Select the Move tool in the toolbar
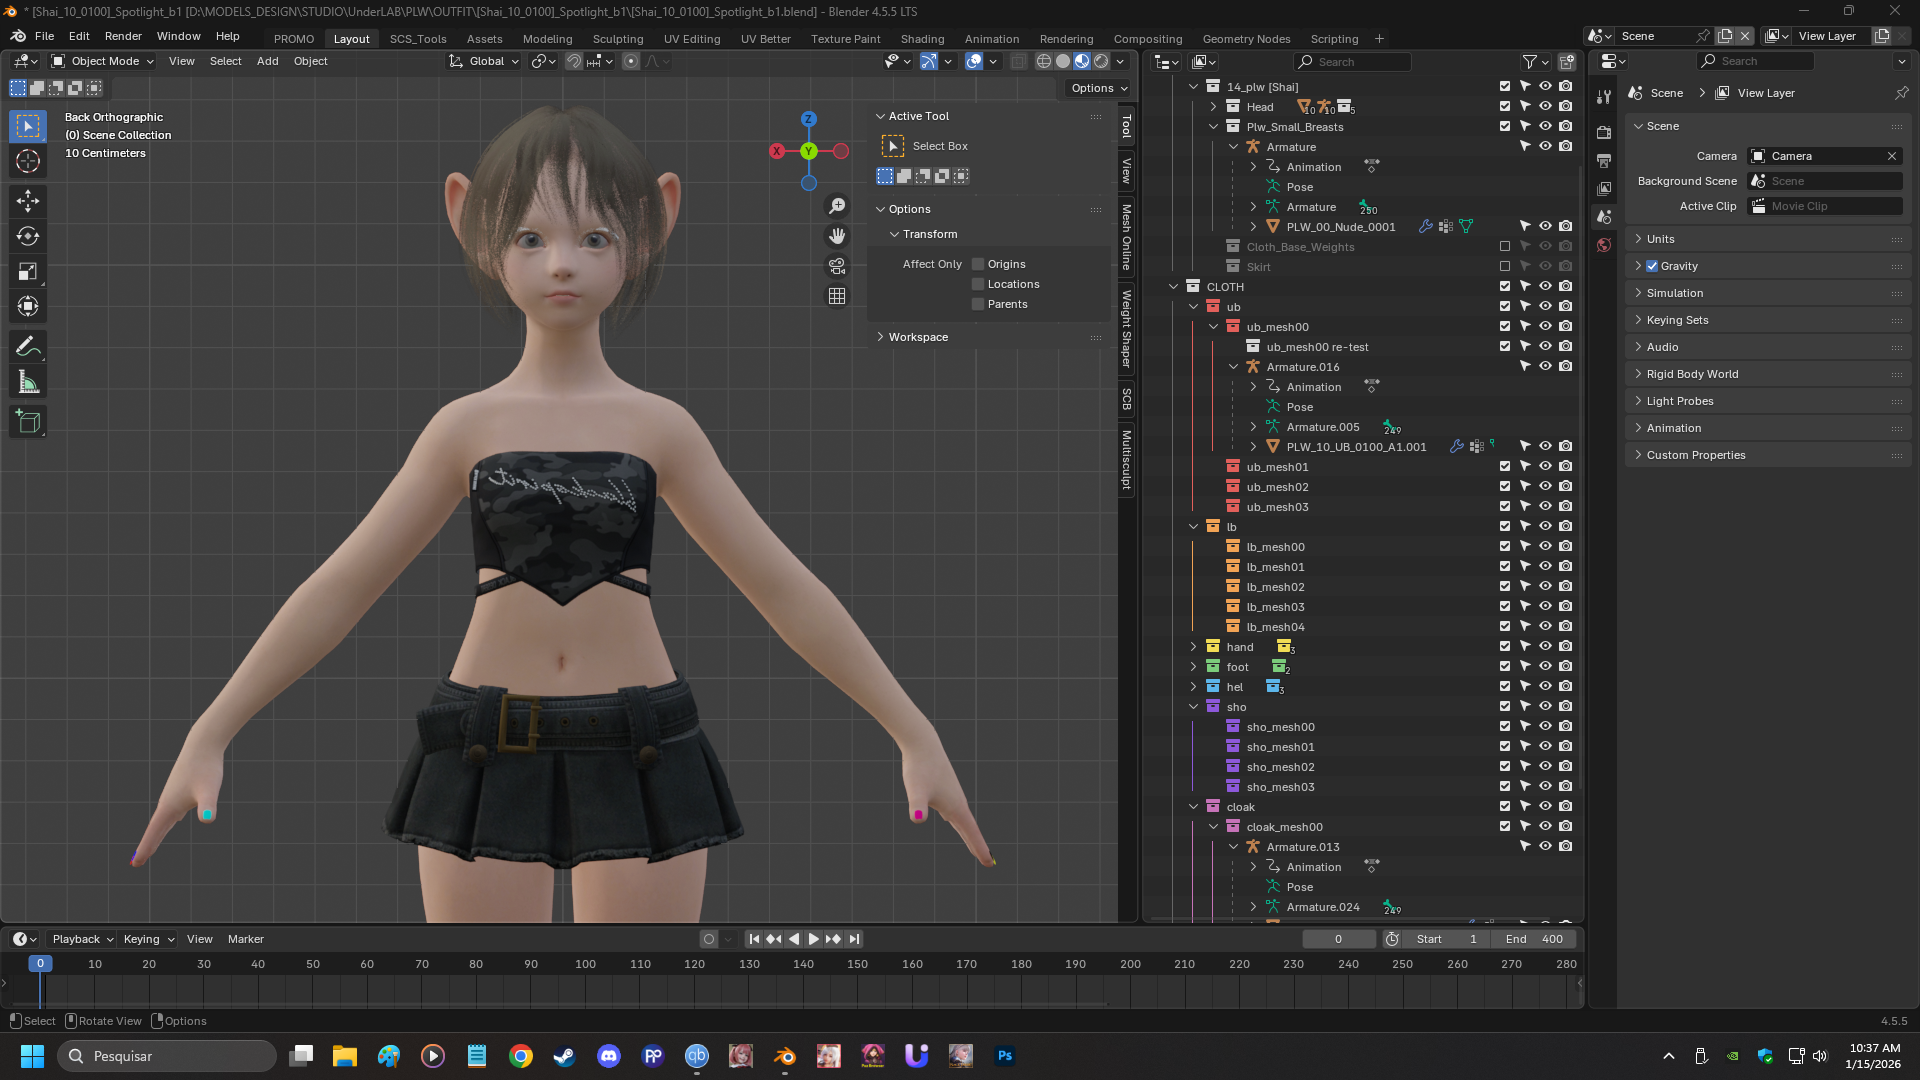Viewport: 1920px width, 1080px height. (28, 201)
